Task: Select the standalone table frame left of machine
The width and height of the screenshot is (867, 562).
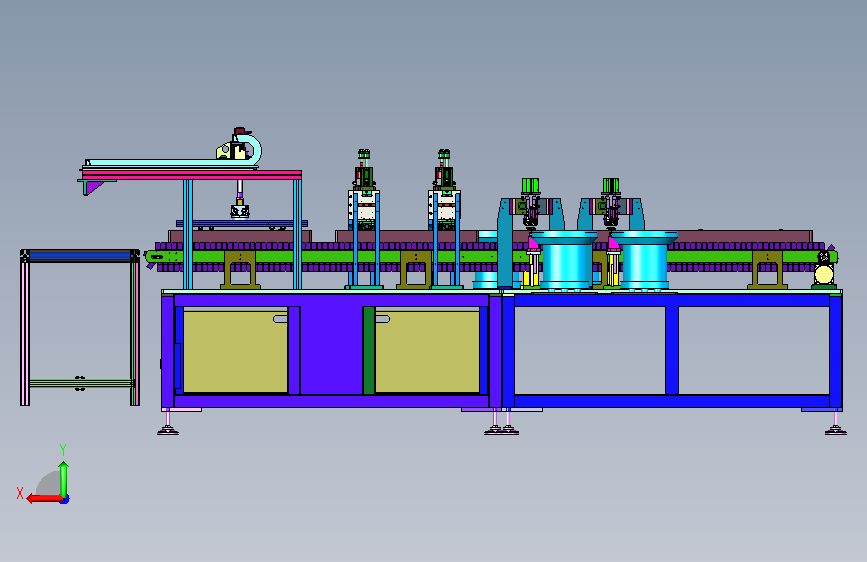Action: click(x=80, y=327)
